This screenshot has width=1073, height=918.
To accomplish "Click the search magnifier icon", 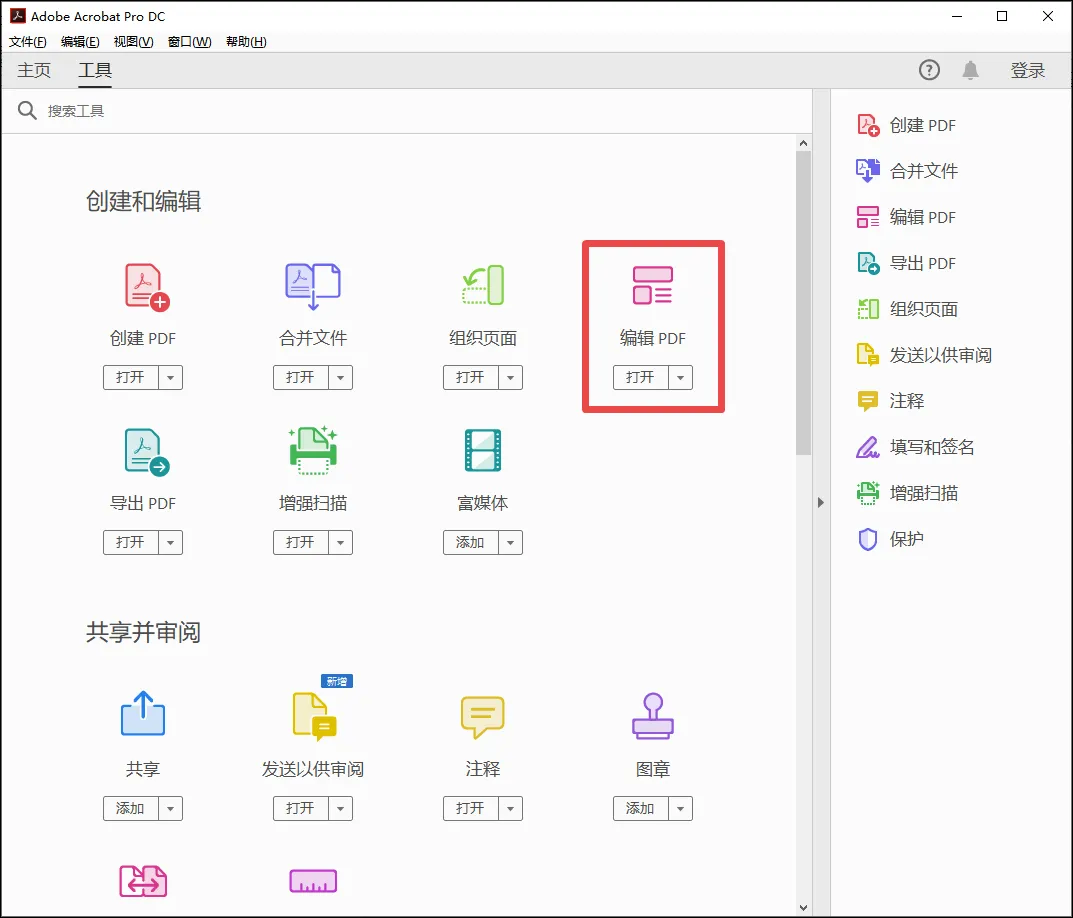I will coord(27,110).
